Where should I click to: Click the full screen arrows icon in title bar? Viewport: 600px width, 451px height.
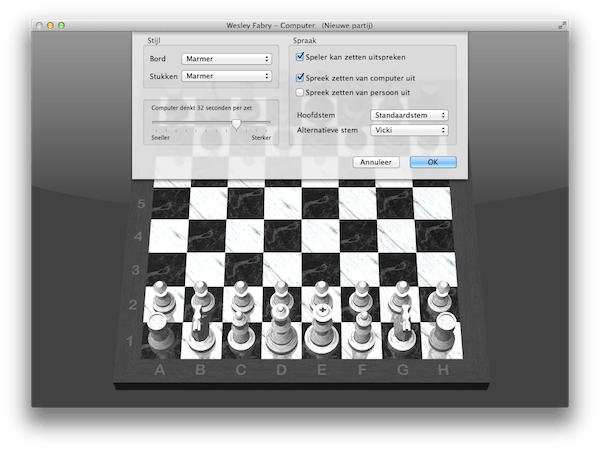561,26
